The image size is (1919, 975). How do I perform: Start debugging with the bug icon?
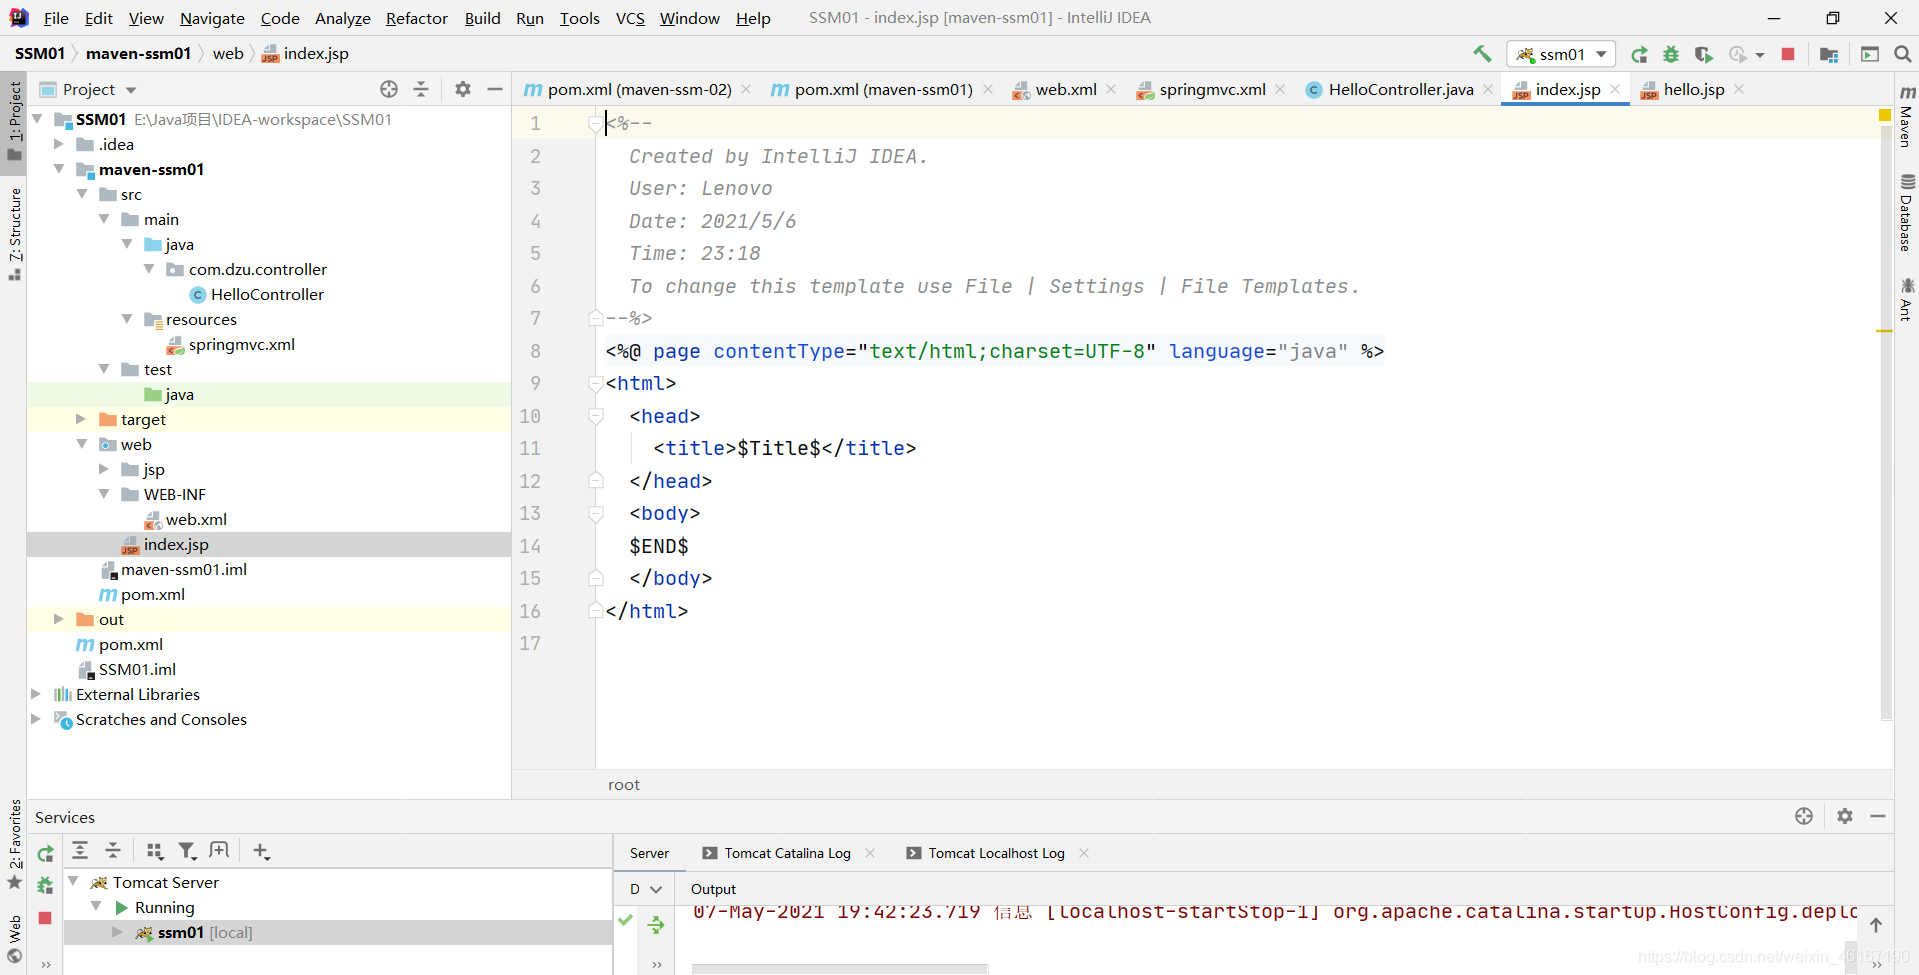(x=1671, y=54)
